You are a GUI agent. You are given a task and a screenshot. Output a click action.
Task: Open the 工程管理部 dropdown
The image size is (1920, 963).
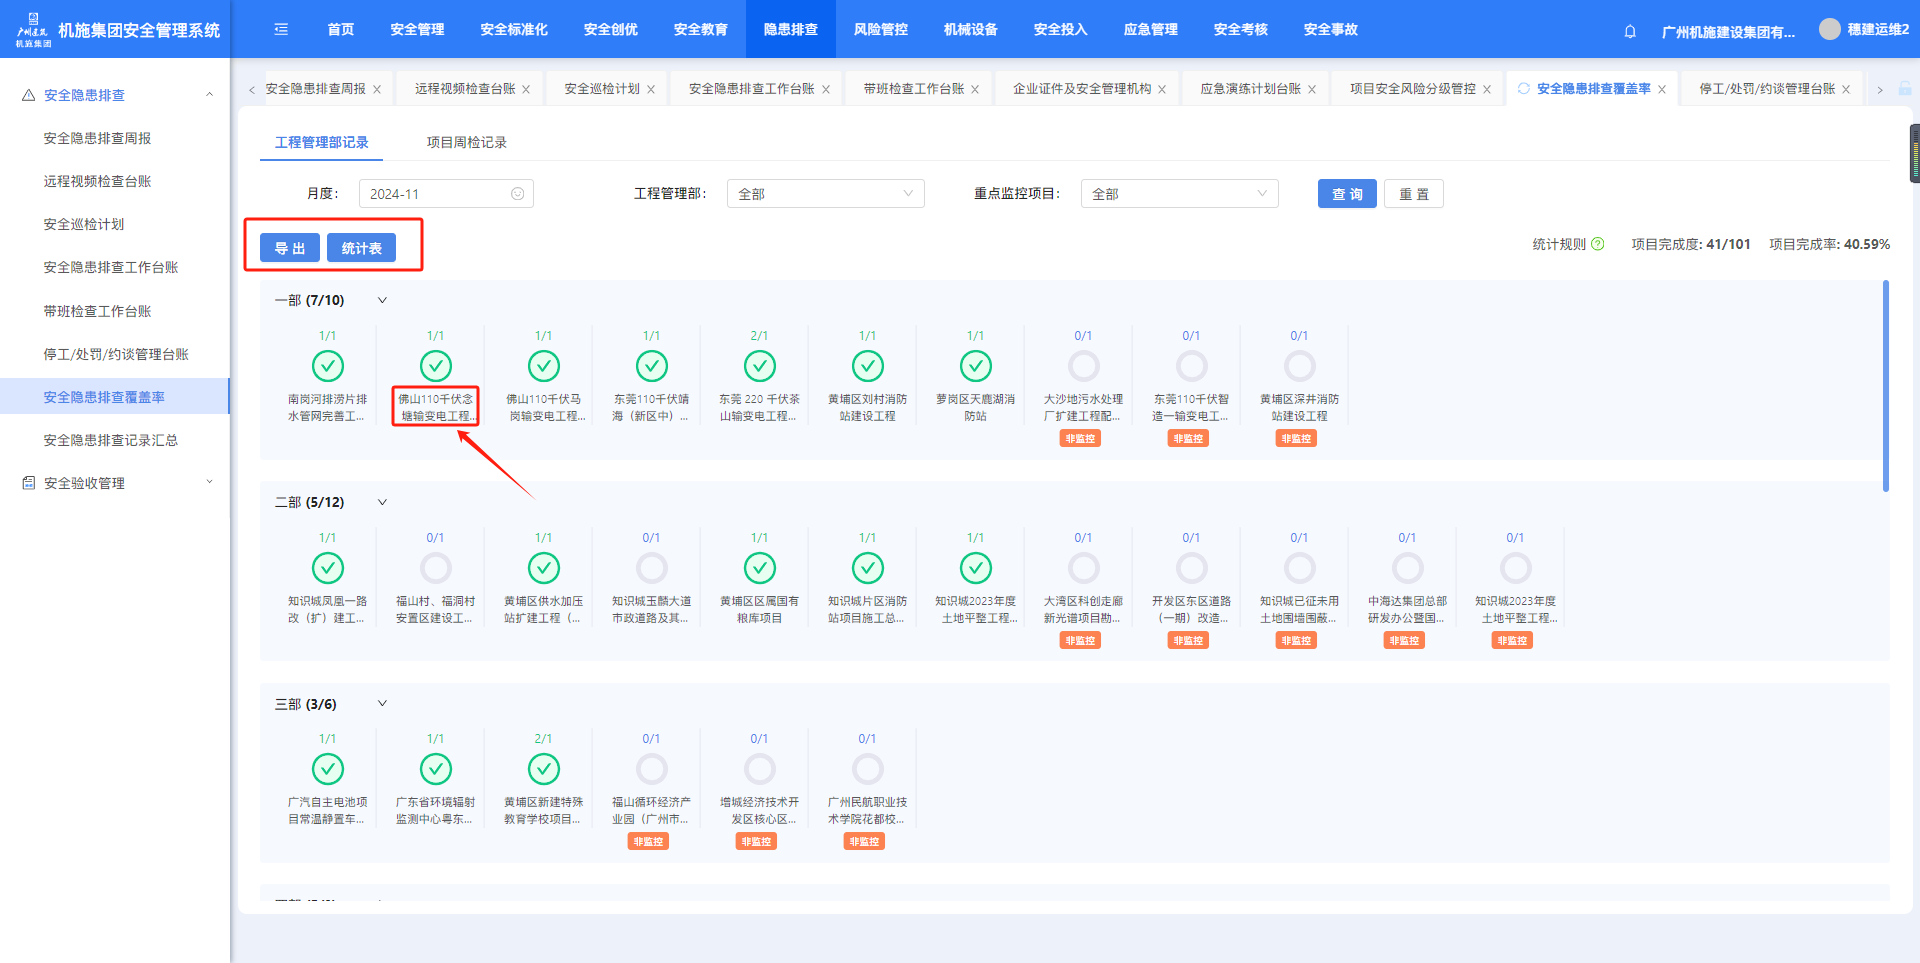tap(825, 194)
